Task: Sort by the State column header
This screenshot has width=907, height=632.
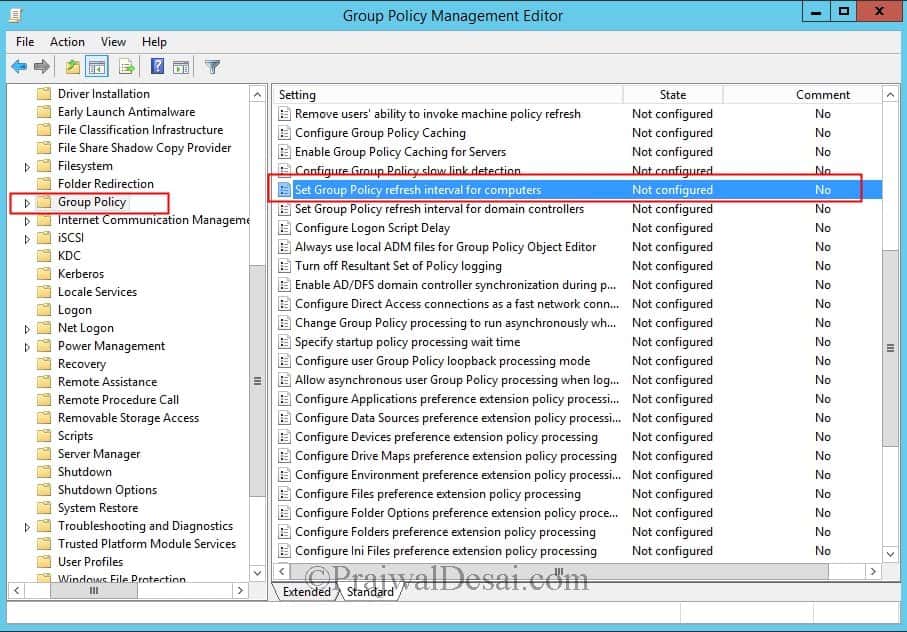Action: (x=673, y=95)
